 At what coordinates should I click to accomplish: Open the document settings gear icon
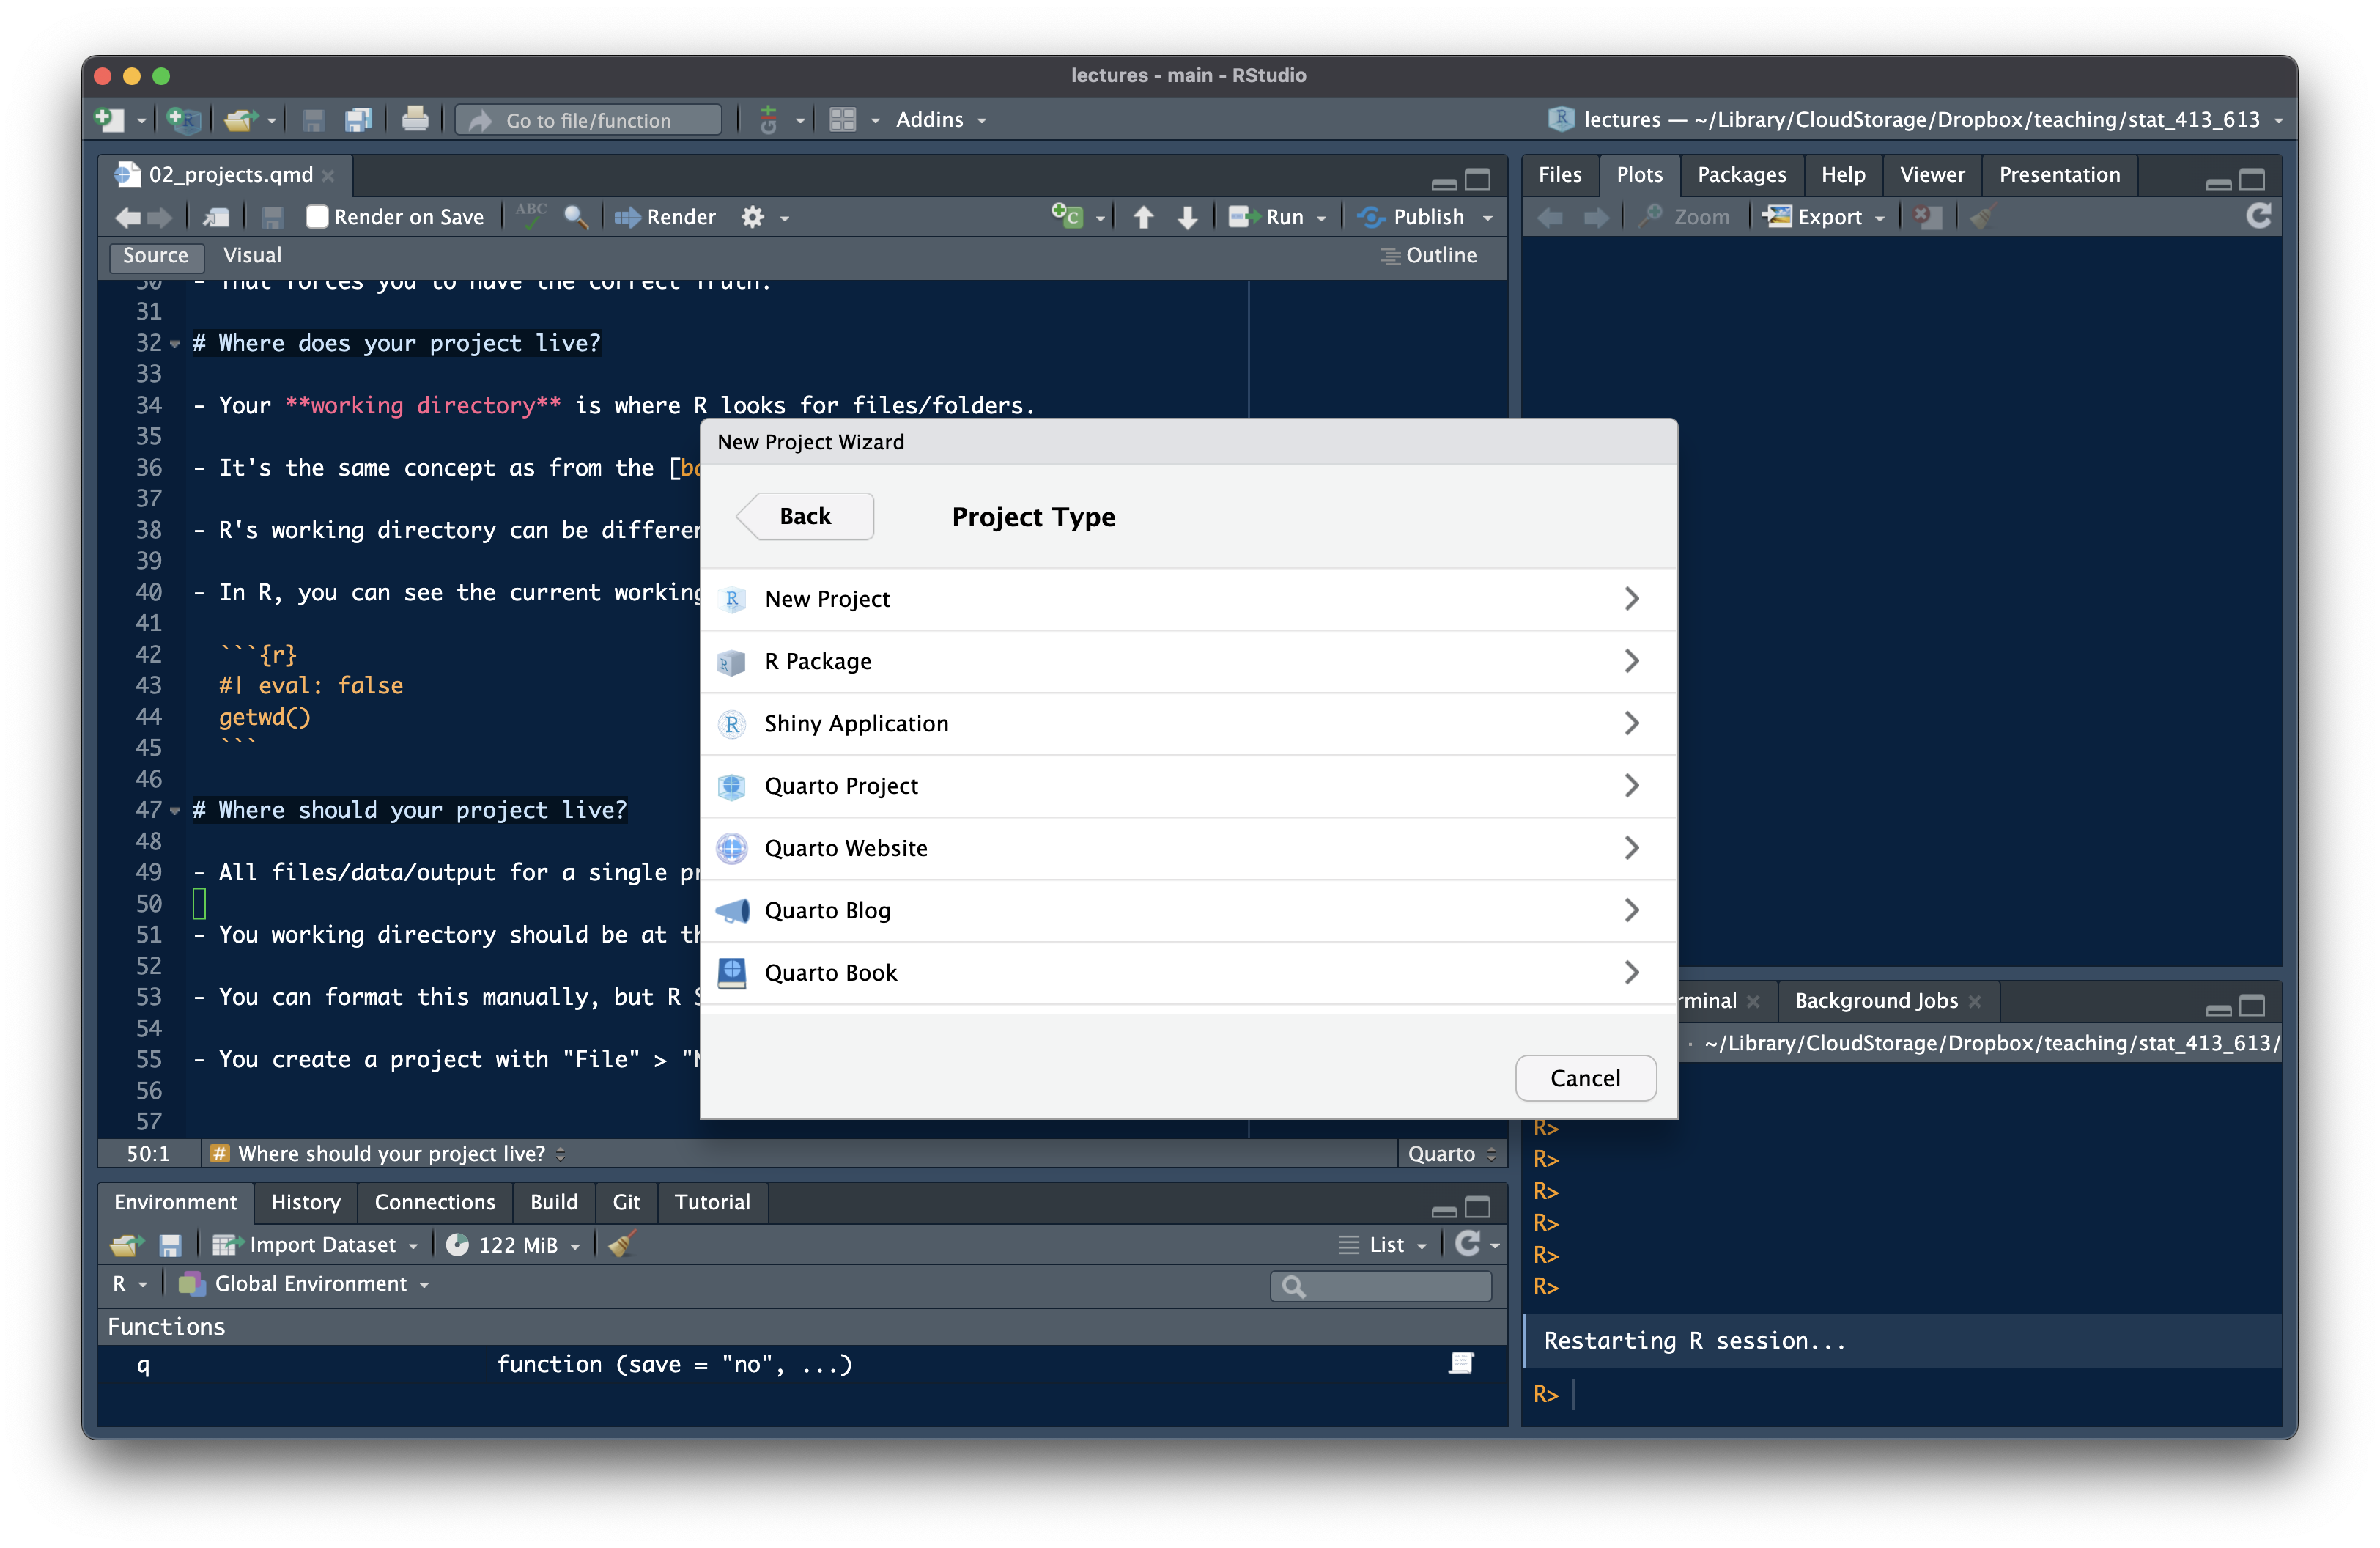(753, 217)
